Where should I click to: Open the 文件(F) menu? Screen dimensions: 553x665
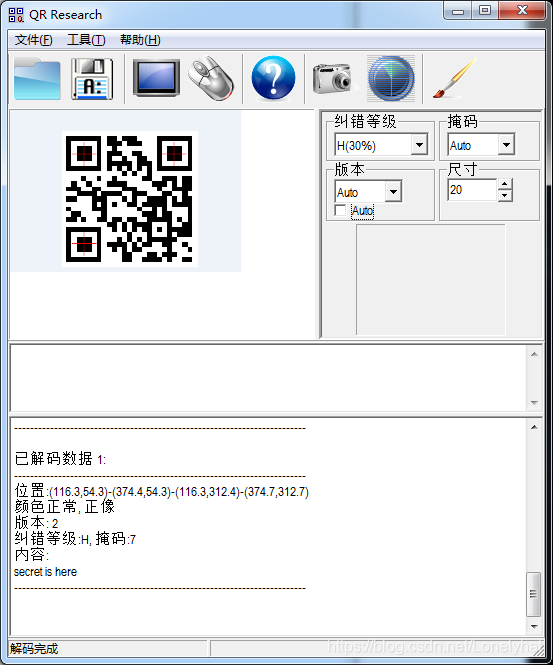pyautogui.click(x=34, y=40)
